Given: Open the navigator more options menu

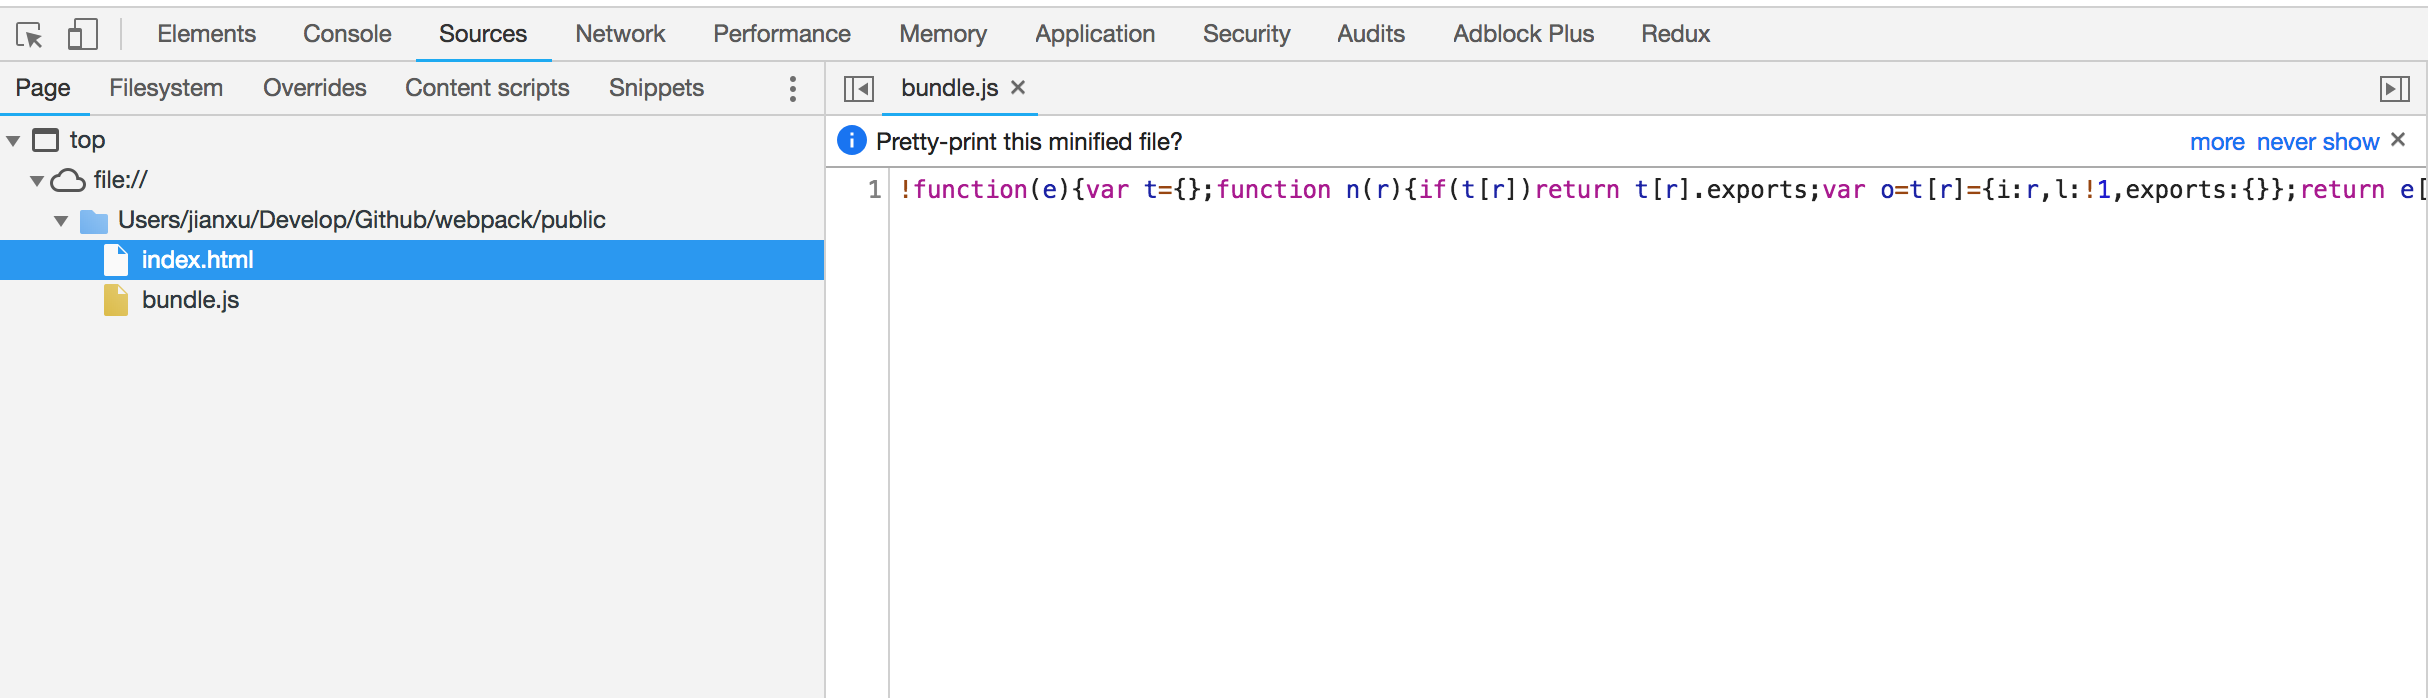Looking at the screenshot, I should coord(792,89).
